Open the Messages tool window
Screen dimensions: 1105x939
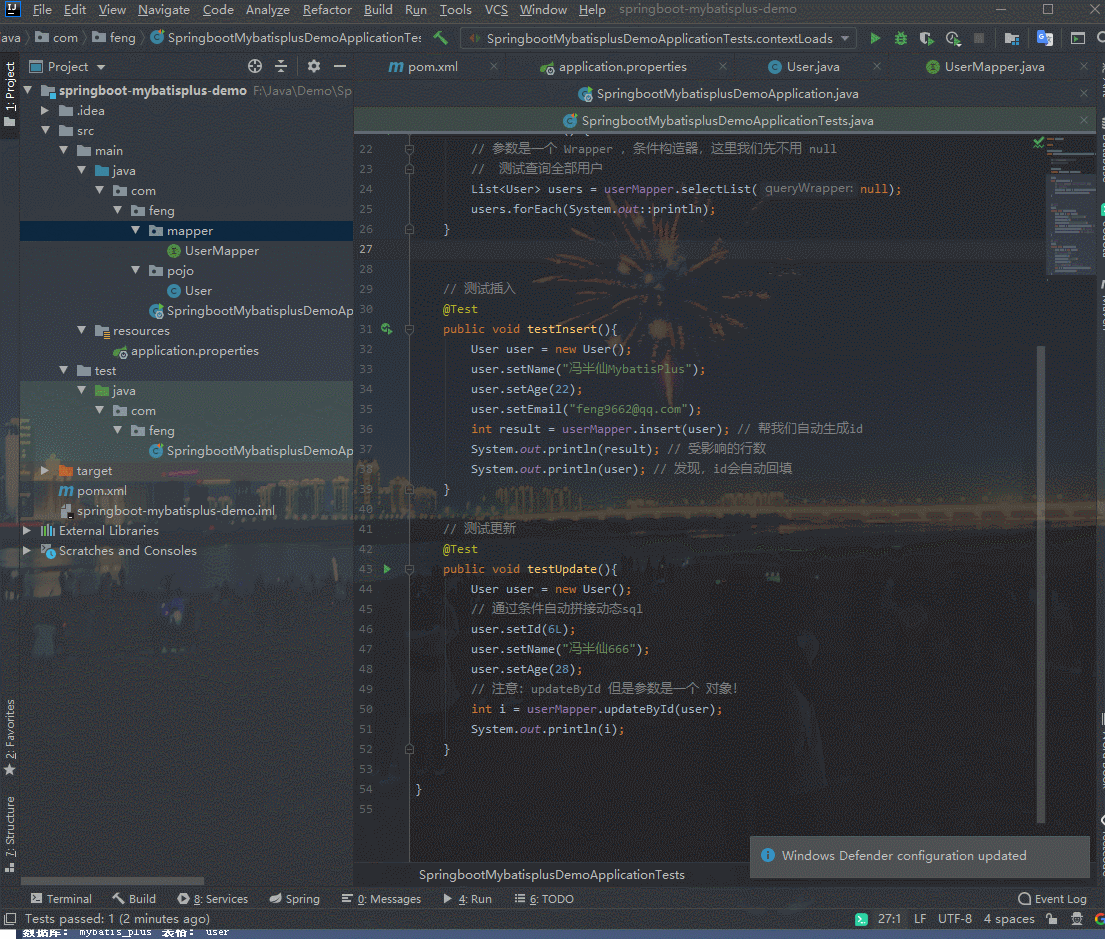(x=381, y=899)
